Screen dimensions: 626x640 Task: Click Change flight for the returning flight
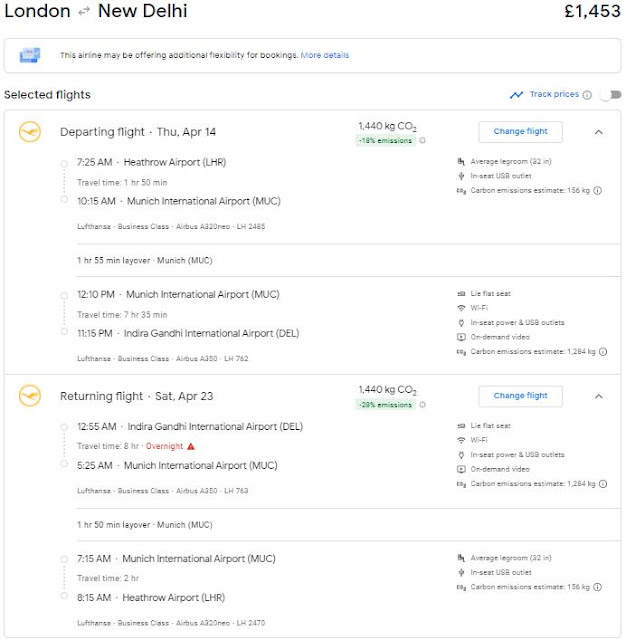tap(520, 396)
